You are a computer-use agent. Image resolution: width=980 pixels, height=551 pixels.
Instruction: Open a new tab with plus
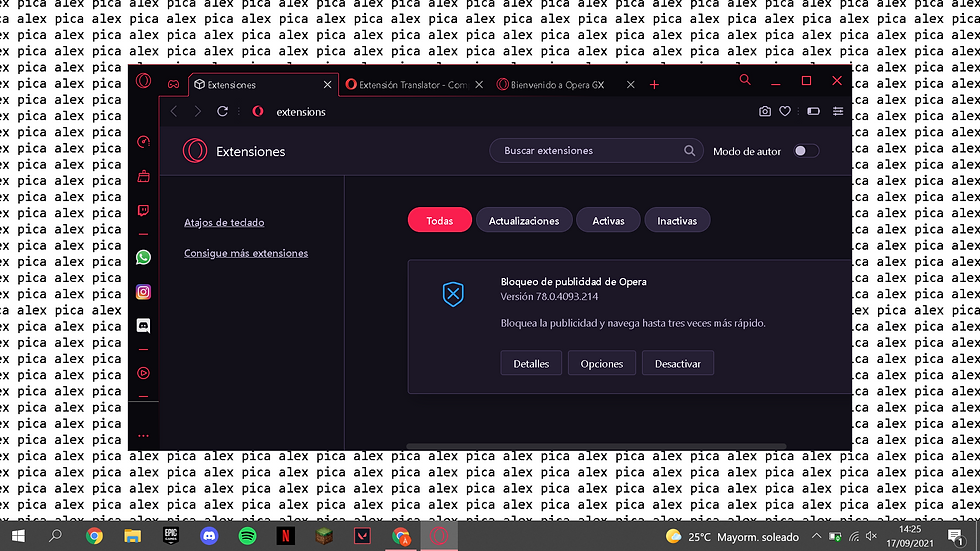(654, 84)
